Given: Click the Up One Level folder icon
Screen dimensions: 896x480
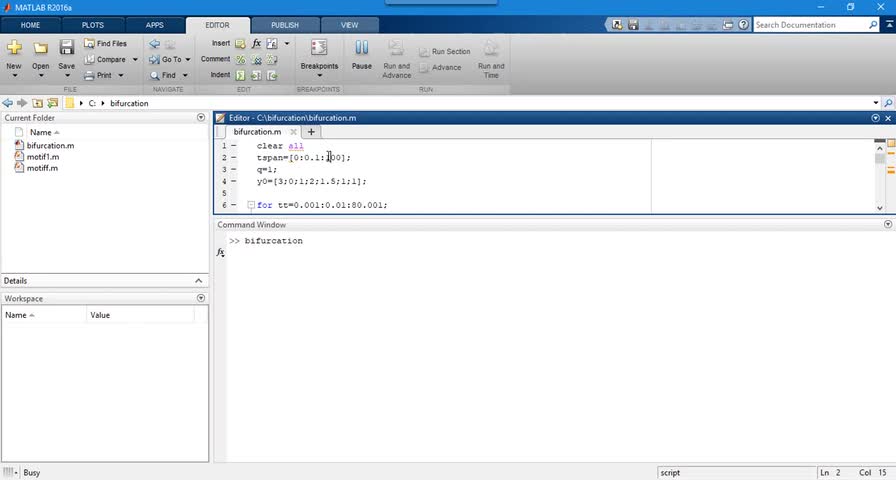Looking at the screenshot, I should tap(37, 103).
